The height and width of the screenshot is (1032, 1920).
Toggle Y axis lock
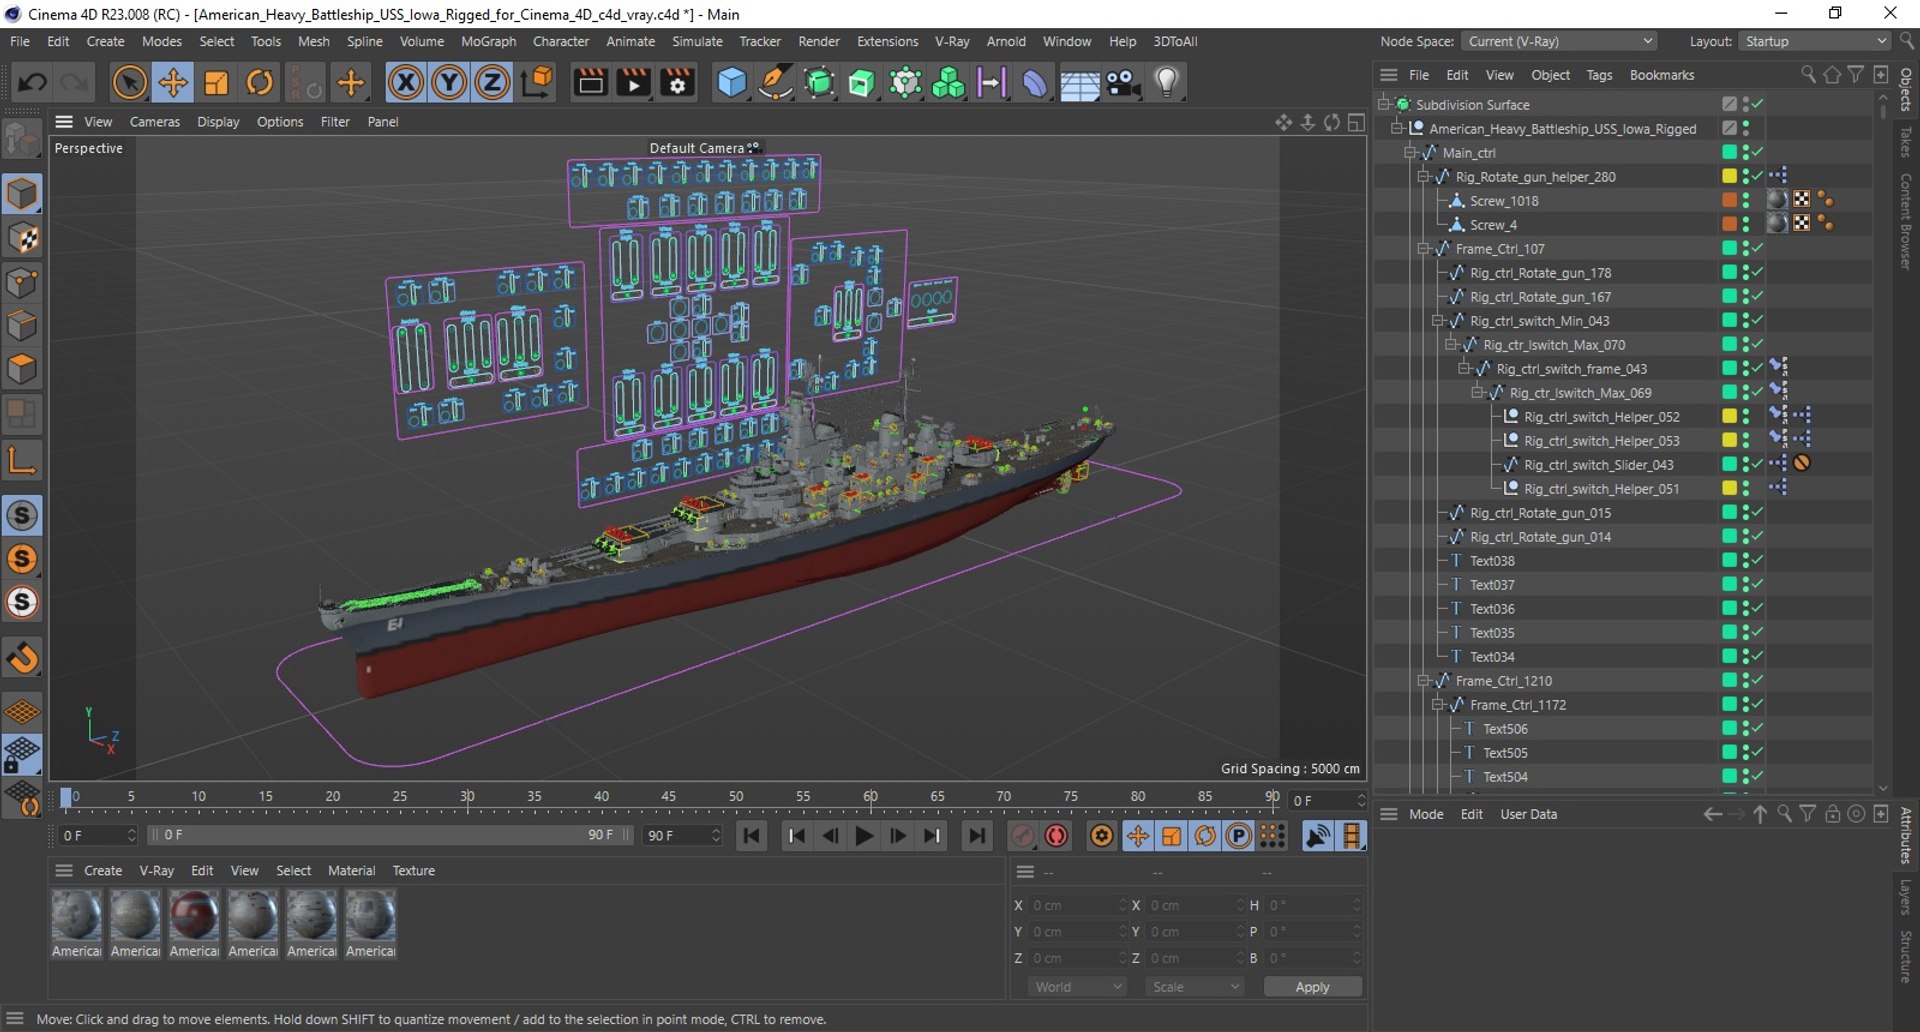(x=449, y=83)
